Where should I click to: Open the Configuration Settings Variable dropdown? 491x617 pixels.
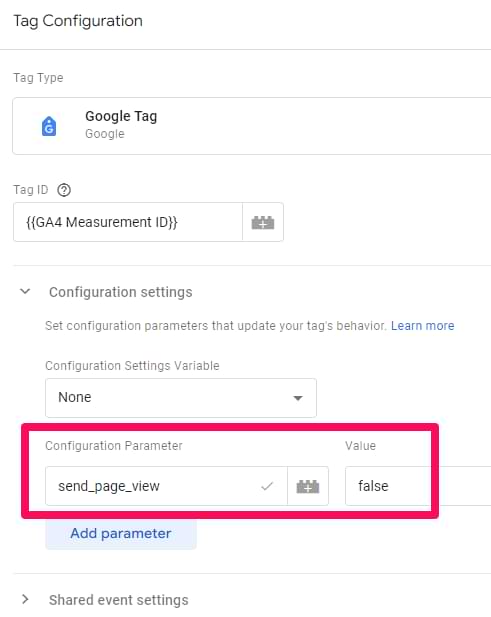tap(181, 398)
